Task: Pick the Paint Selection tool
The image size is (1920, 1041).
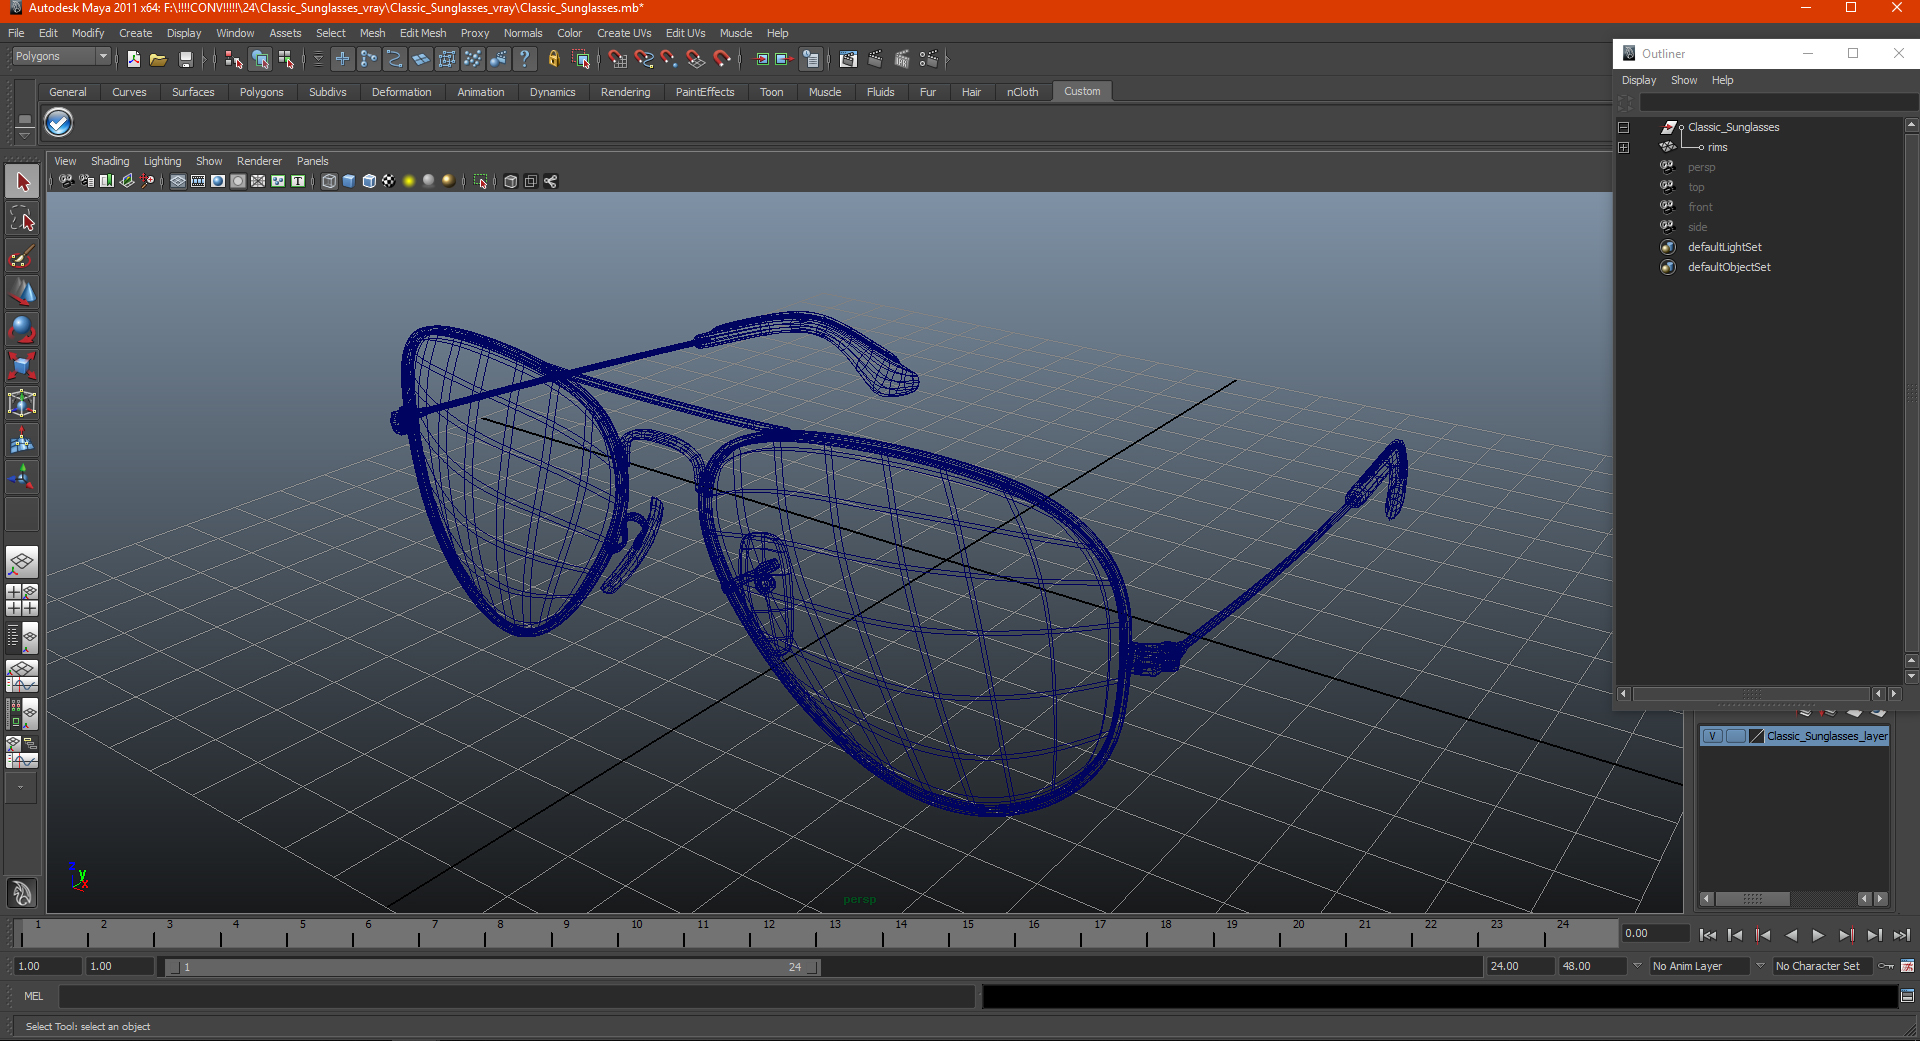Action: (22, 256)
